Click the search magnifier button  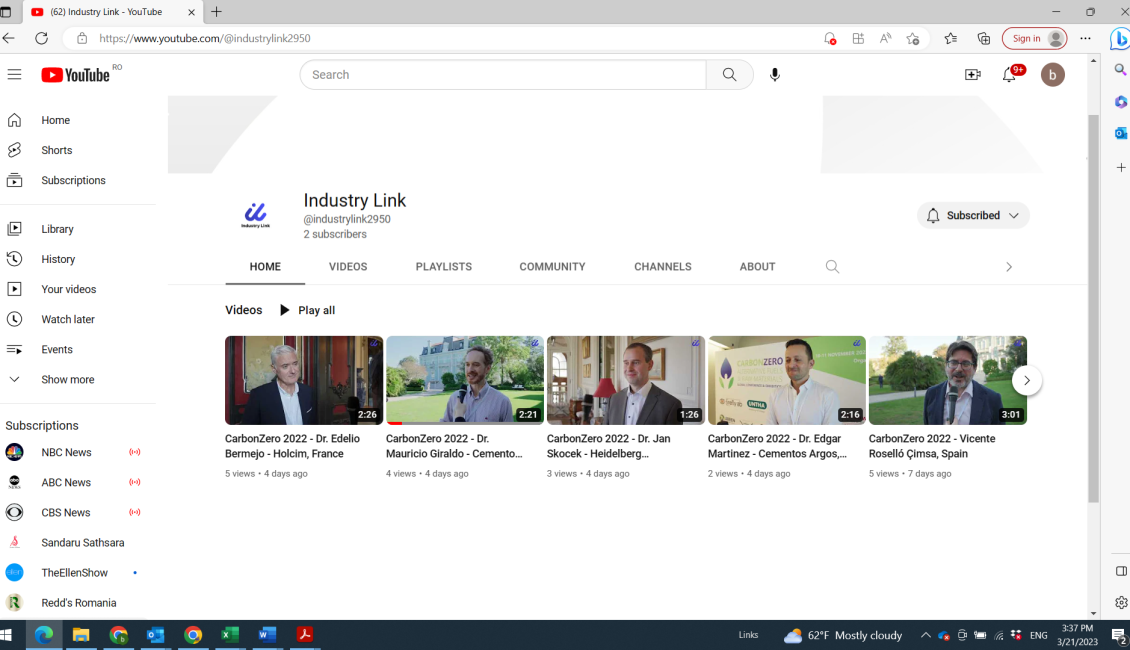[x=729, y=75]
